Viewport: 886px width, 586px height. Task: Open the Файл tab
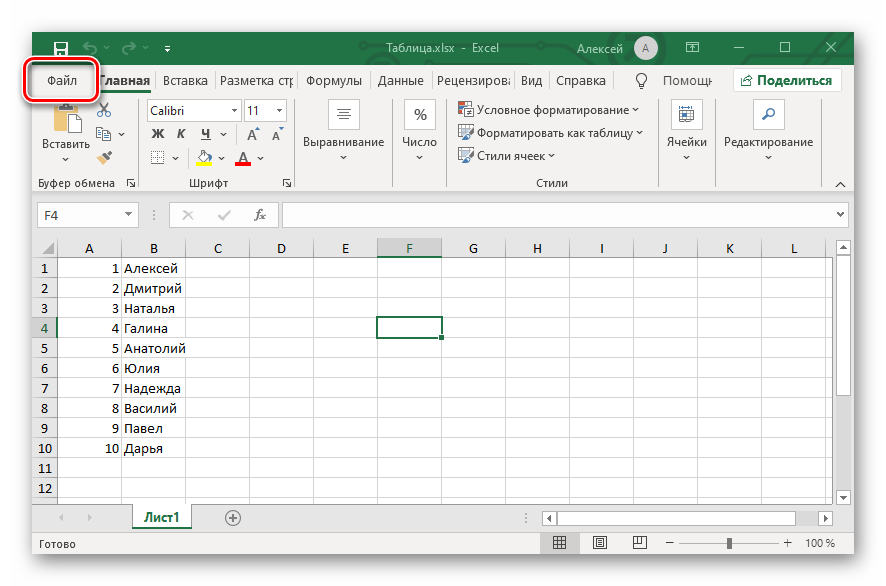62,81
